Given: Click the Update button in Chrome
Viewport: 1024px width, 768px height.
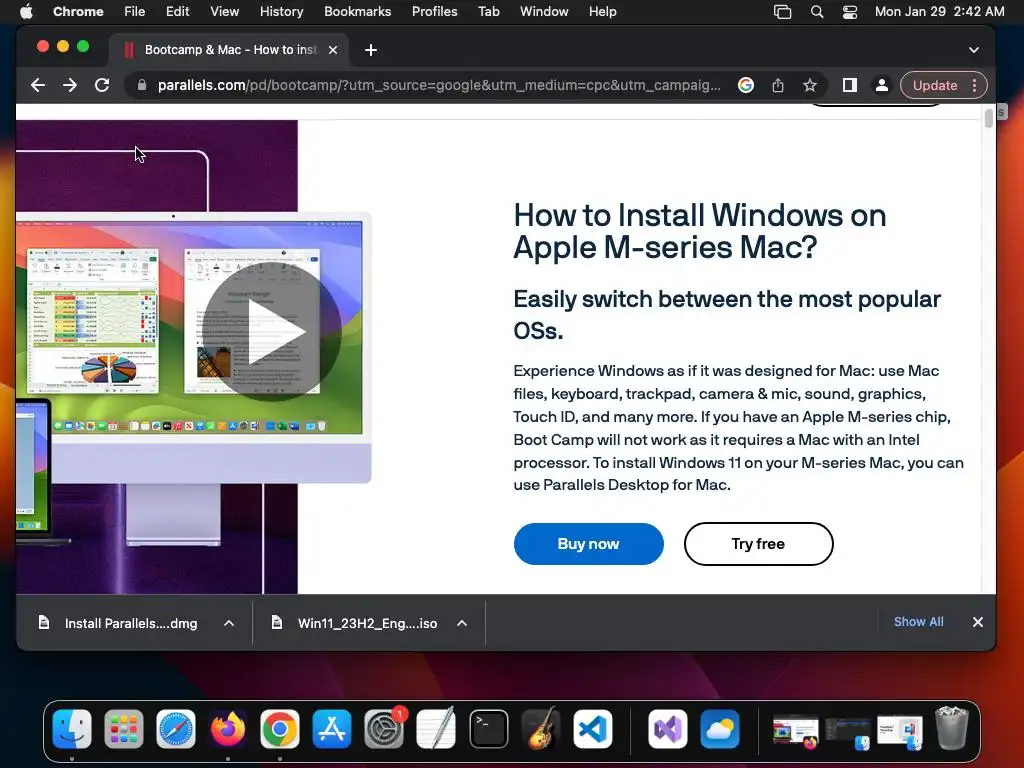Looking at the screenshot, I should point(935,86).
